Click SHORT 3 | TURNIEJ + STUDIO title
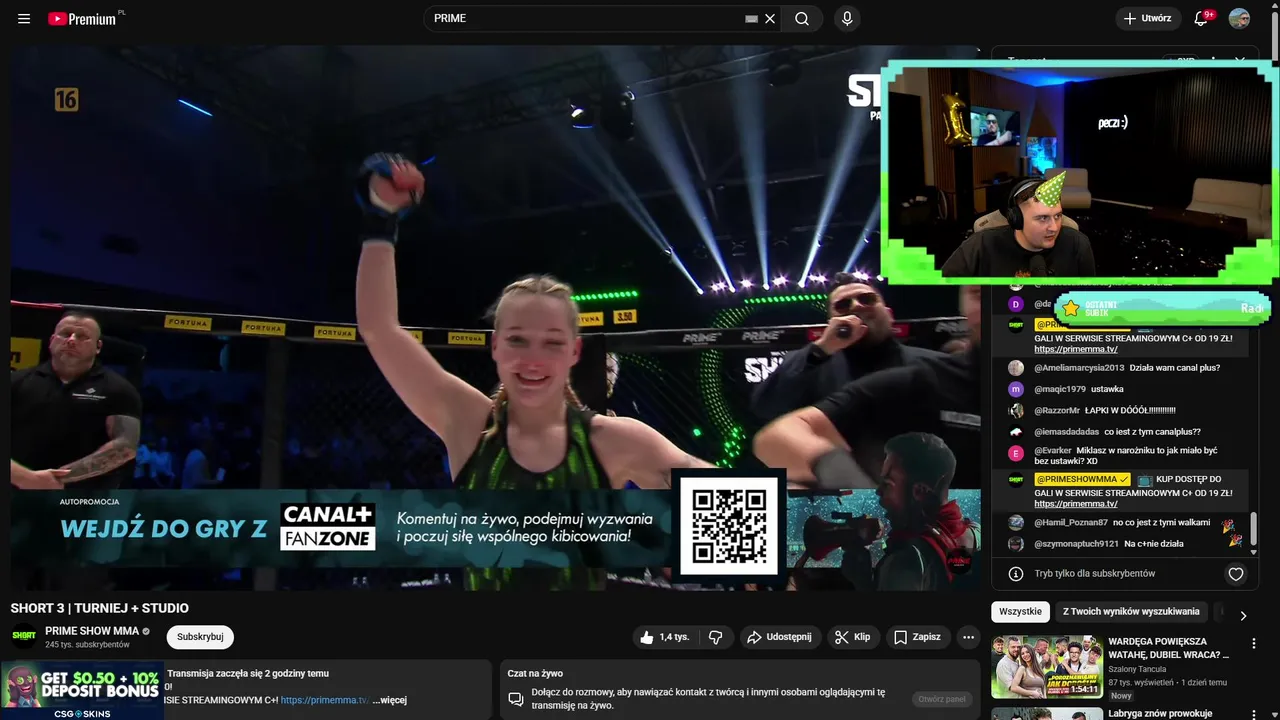This screenshot has width=1280, height=720. coord(99,608)
